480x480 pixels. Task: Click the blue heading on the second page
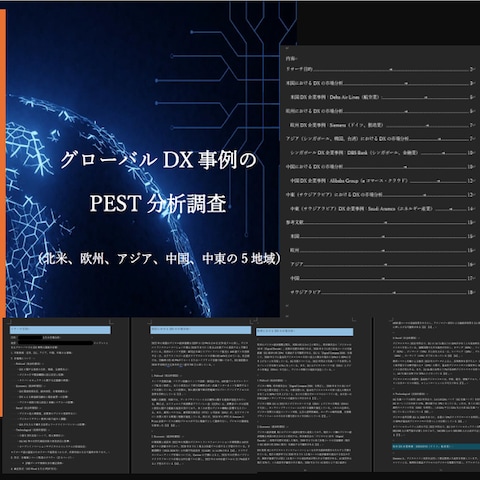pos(200,330)
